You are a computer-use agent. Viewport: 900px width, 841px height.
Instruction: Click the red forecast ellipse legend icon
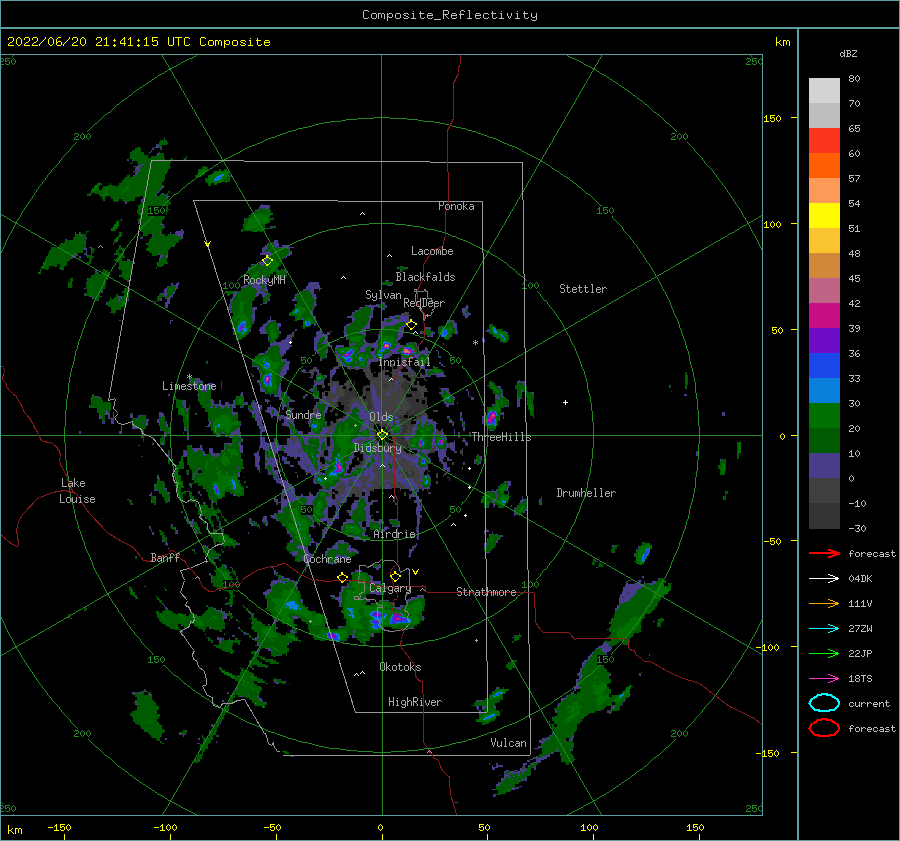(x=824, y=728)
